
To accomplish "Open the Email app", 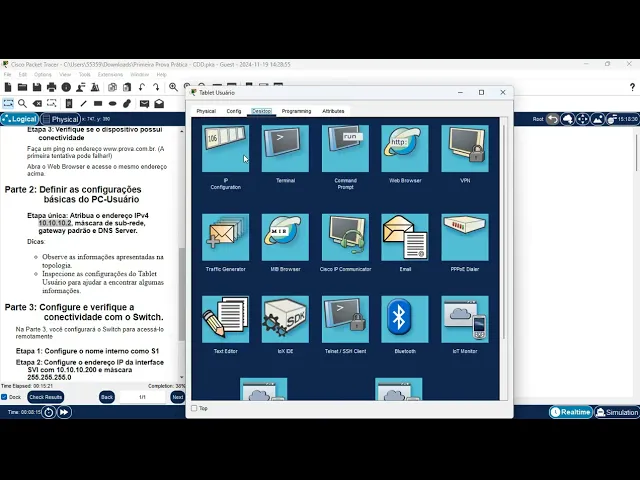I will pos(405,237).
